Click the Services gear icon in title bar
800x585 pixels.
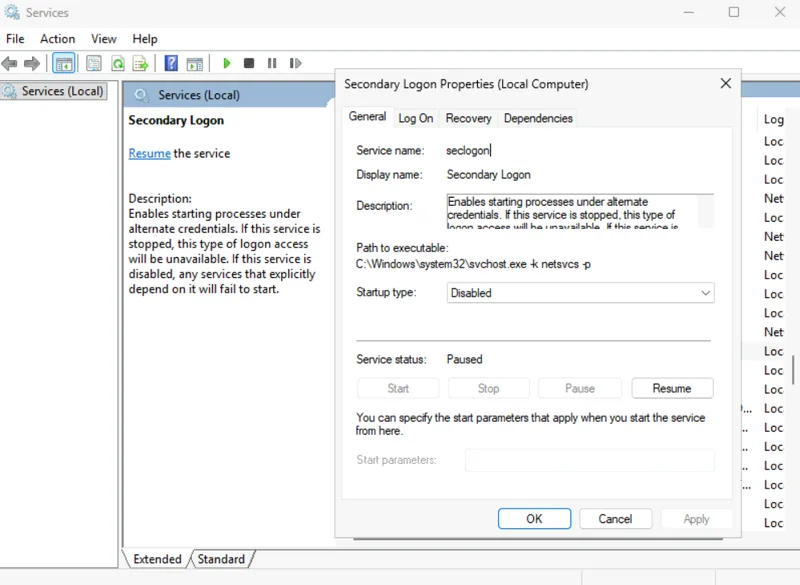coord(12,12)
